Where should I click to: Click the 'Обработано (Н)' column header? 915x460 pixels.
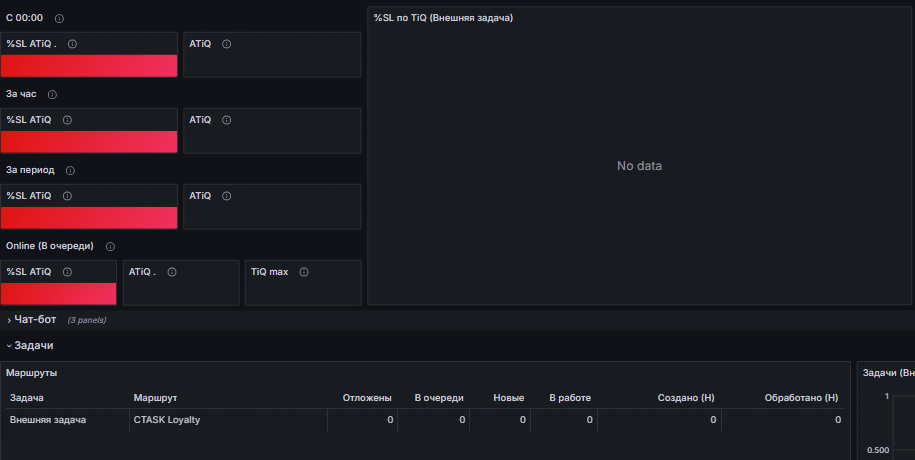click(801, 398)
